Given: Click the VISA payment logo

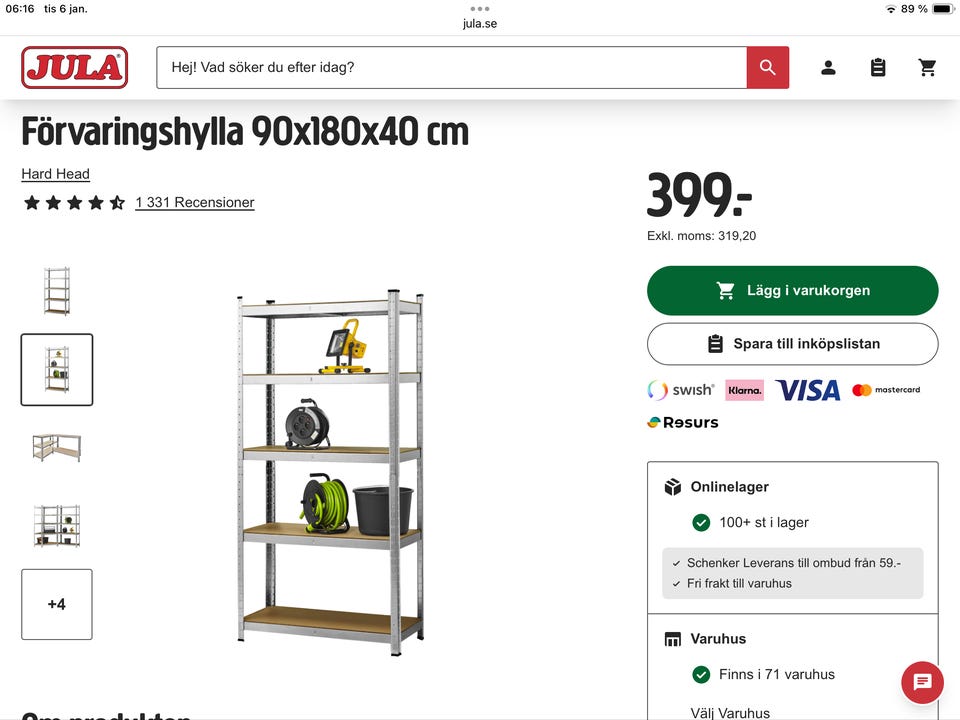Looking at the screenshot, I should 808,390.
